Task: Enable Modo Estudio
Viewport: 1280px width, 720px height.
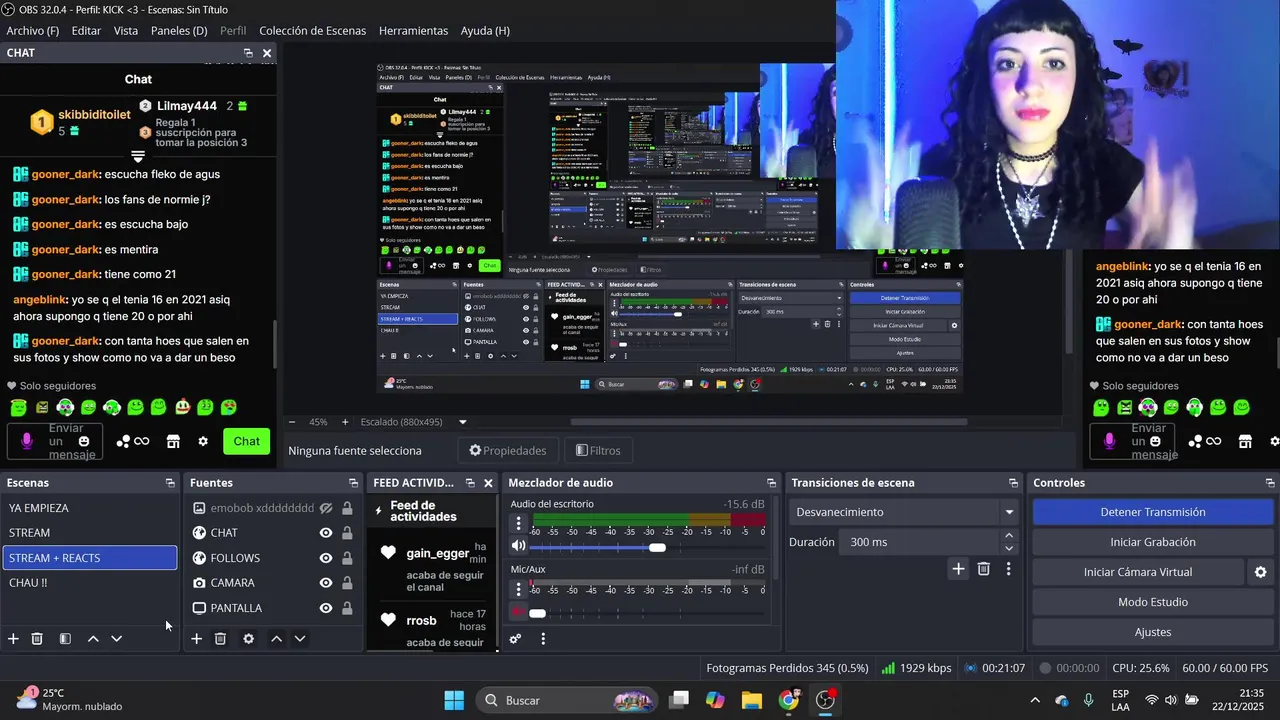Action: click(x=1153, y=602)
